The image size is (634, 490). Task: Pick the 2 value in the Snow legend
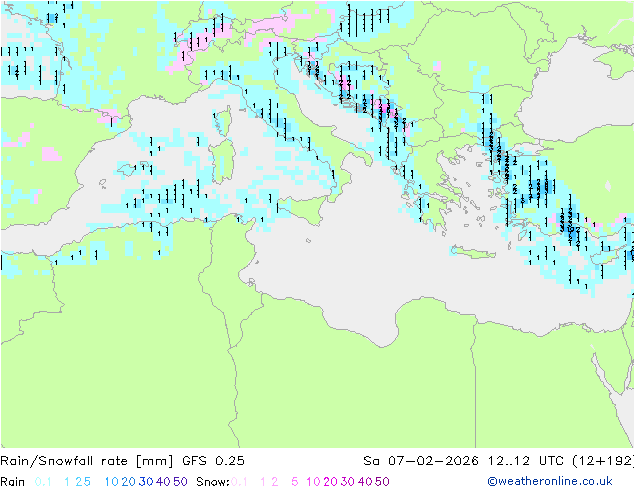(x=275, y=482)
